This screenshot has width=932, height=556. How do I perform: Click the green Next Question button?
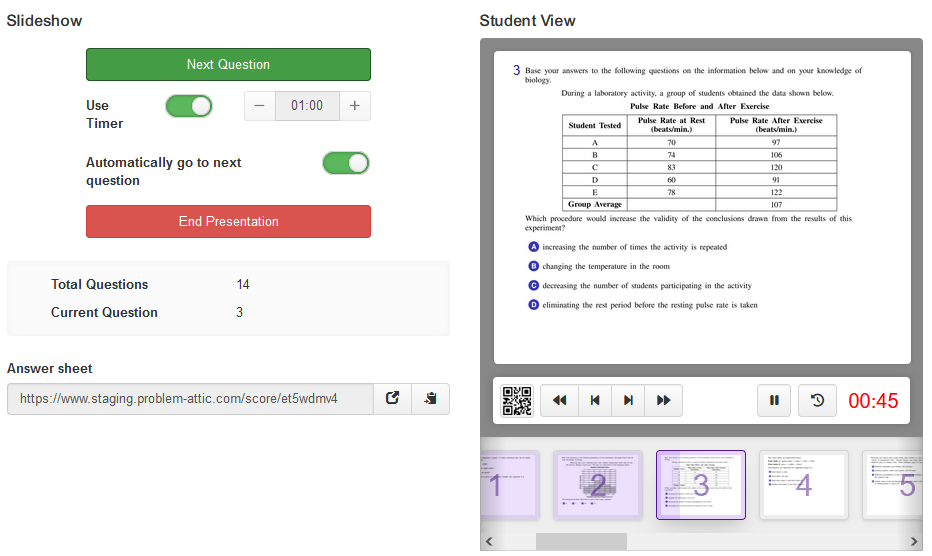point(228,65)
